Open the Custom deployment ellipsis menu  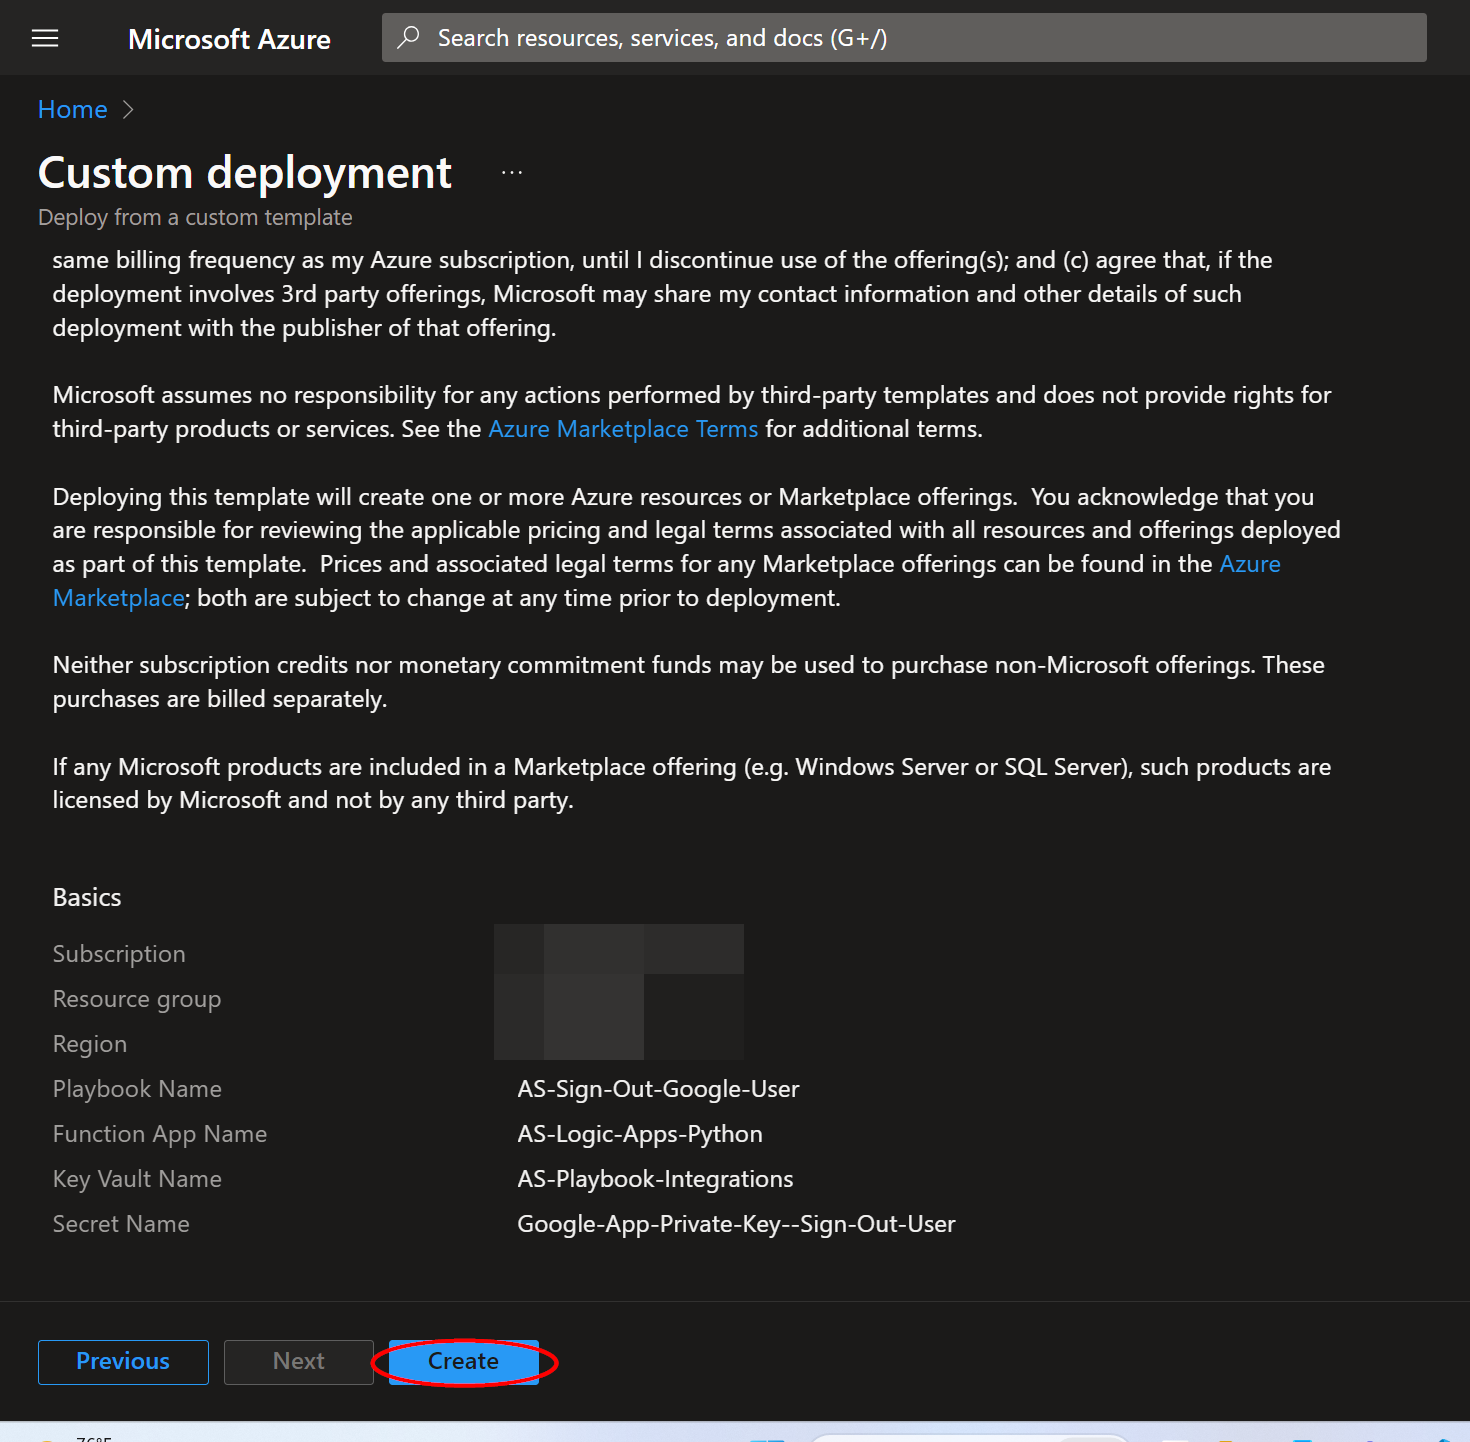tap(512, 173)
